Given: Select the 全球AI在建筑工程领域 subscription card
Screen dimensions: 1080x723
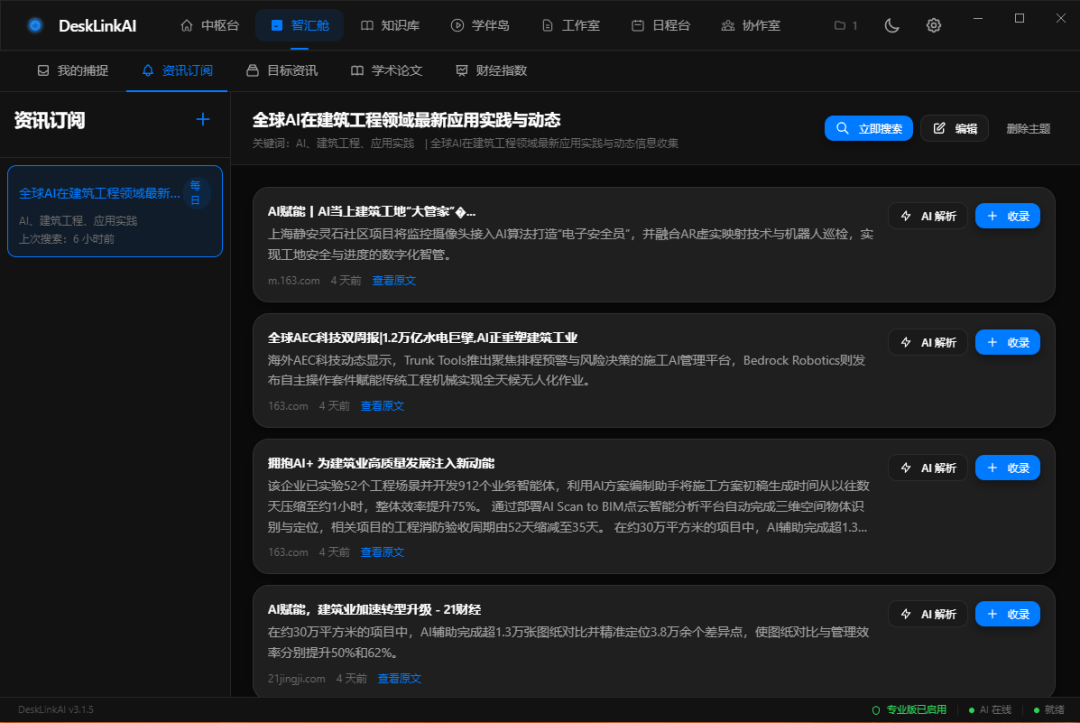Looking at the screenshot, I should tap(115, 211).
